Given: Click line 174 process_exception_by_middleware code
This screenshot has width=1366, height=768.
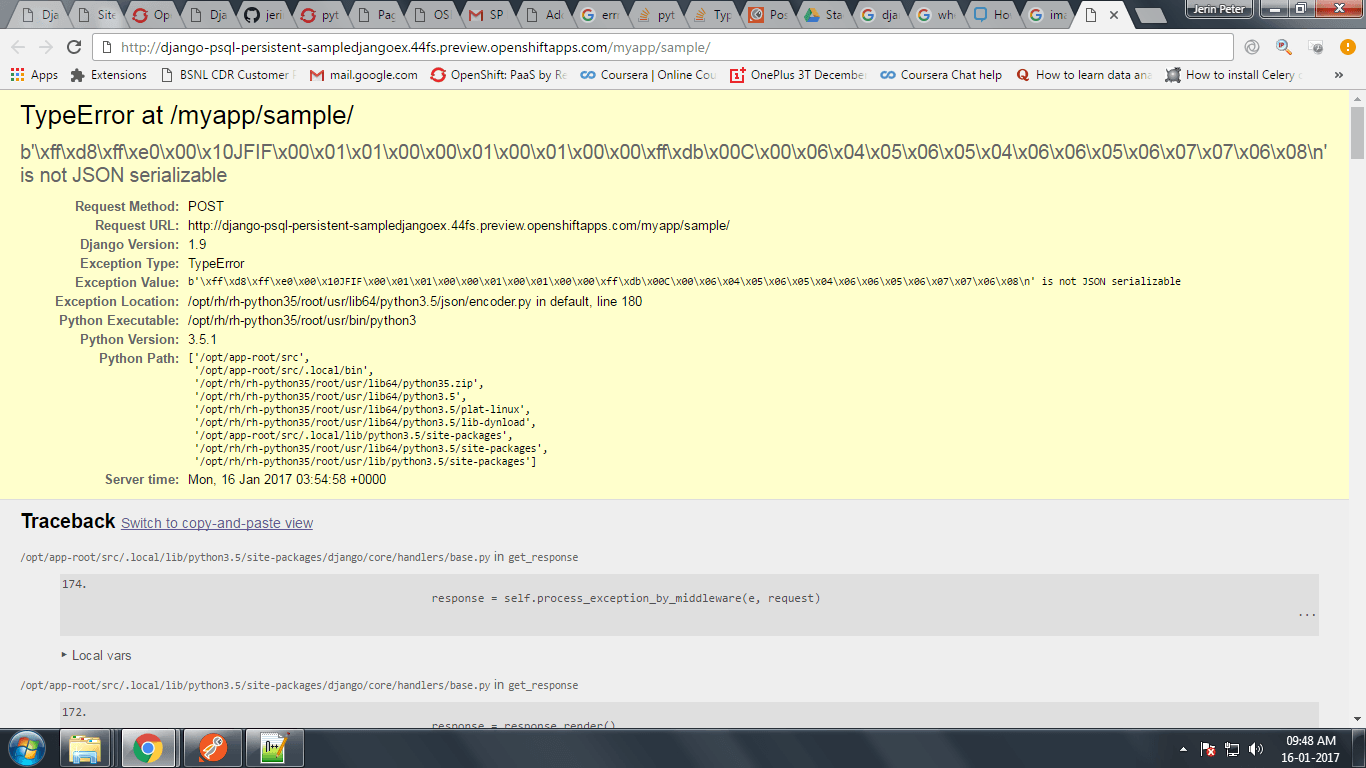Looking at the screenshot, I should click(626, 598).
